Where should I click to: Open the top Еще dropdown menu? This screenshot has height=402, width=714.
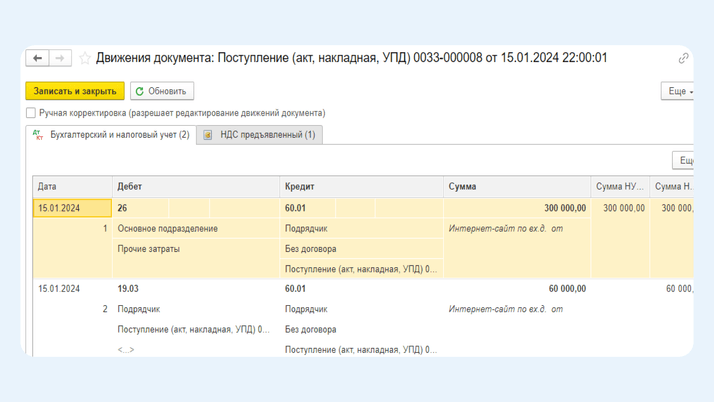678,91
